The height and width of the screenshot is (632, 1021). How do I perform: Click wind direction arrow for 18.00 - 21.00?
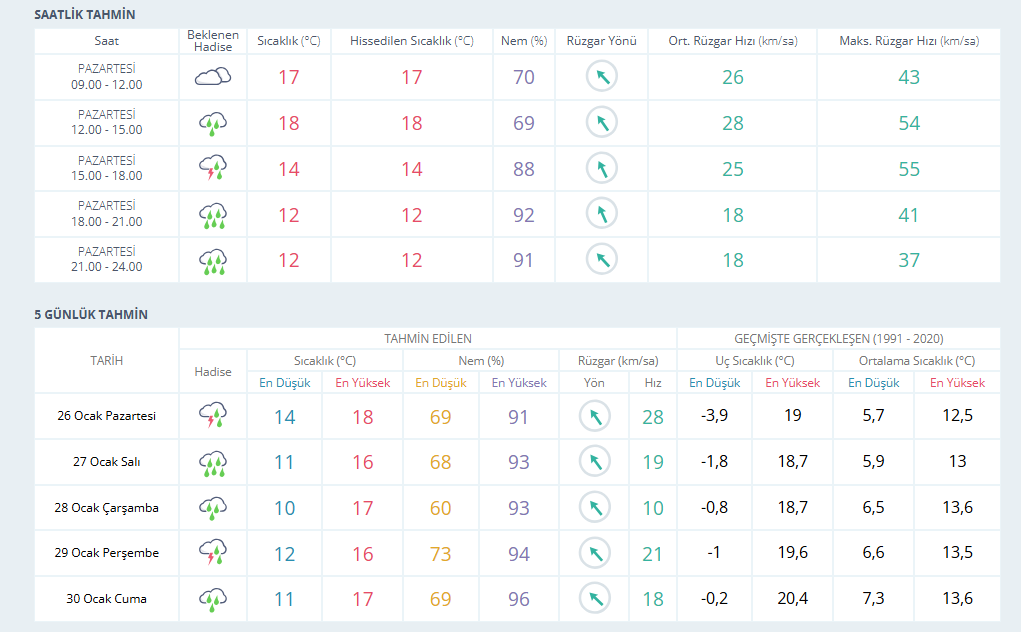click(601, 214)
